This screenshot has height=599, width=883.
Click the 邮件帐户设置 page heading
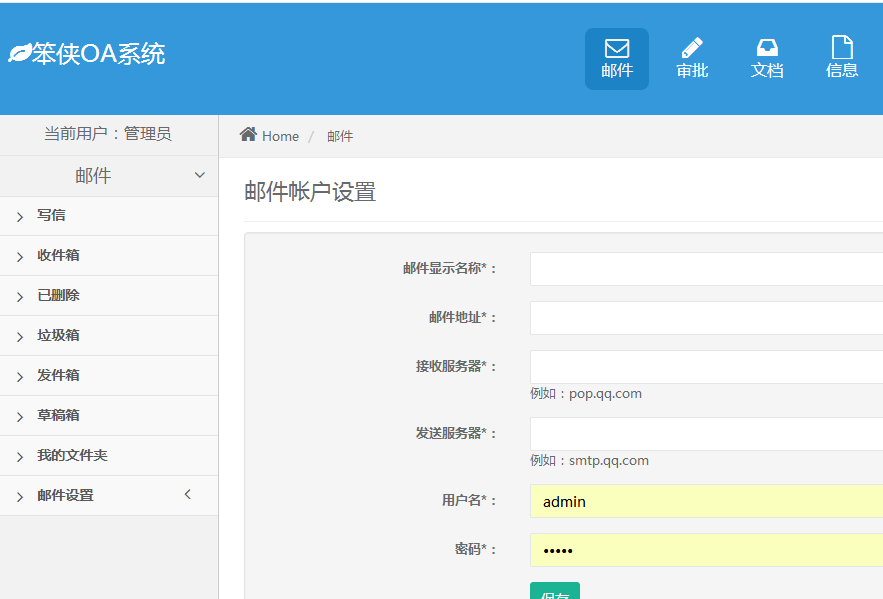coord(310,191)
